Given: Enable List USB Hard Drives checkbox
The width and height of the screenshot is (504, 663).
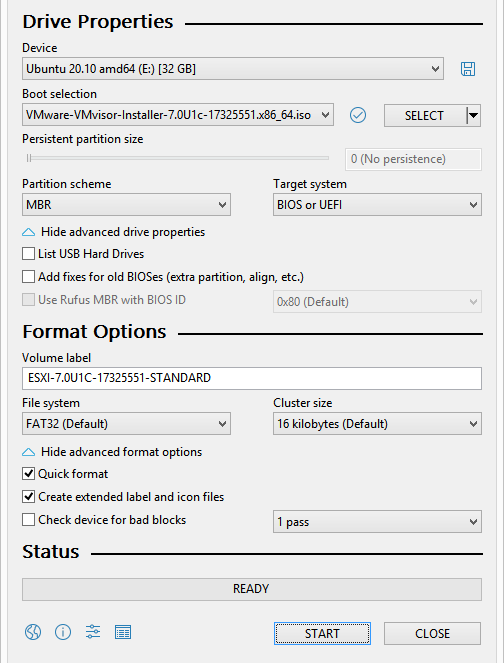Looking at the screenshot, I should point(28,254).
